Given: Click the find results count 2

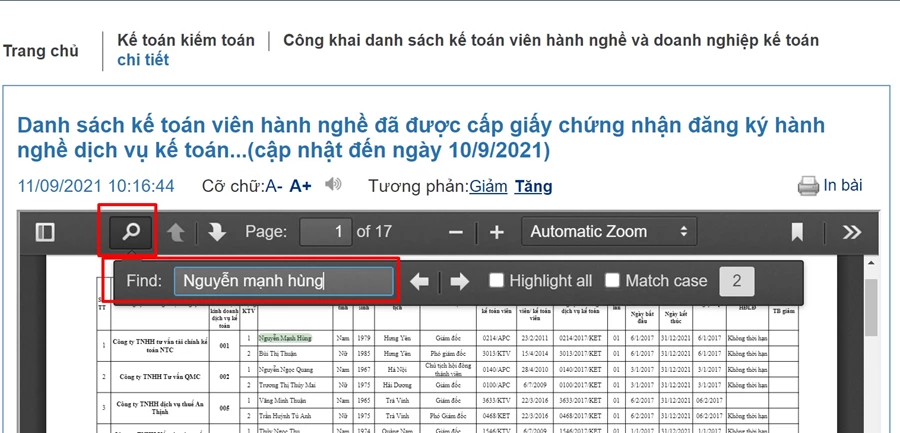Looking at the screenshot, I should point(736,281).
